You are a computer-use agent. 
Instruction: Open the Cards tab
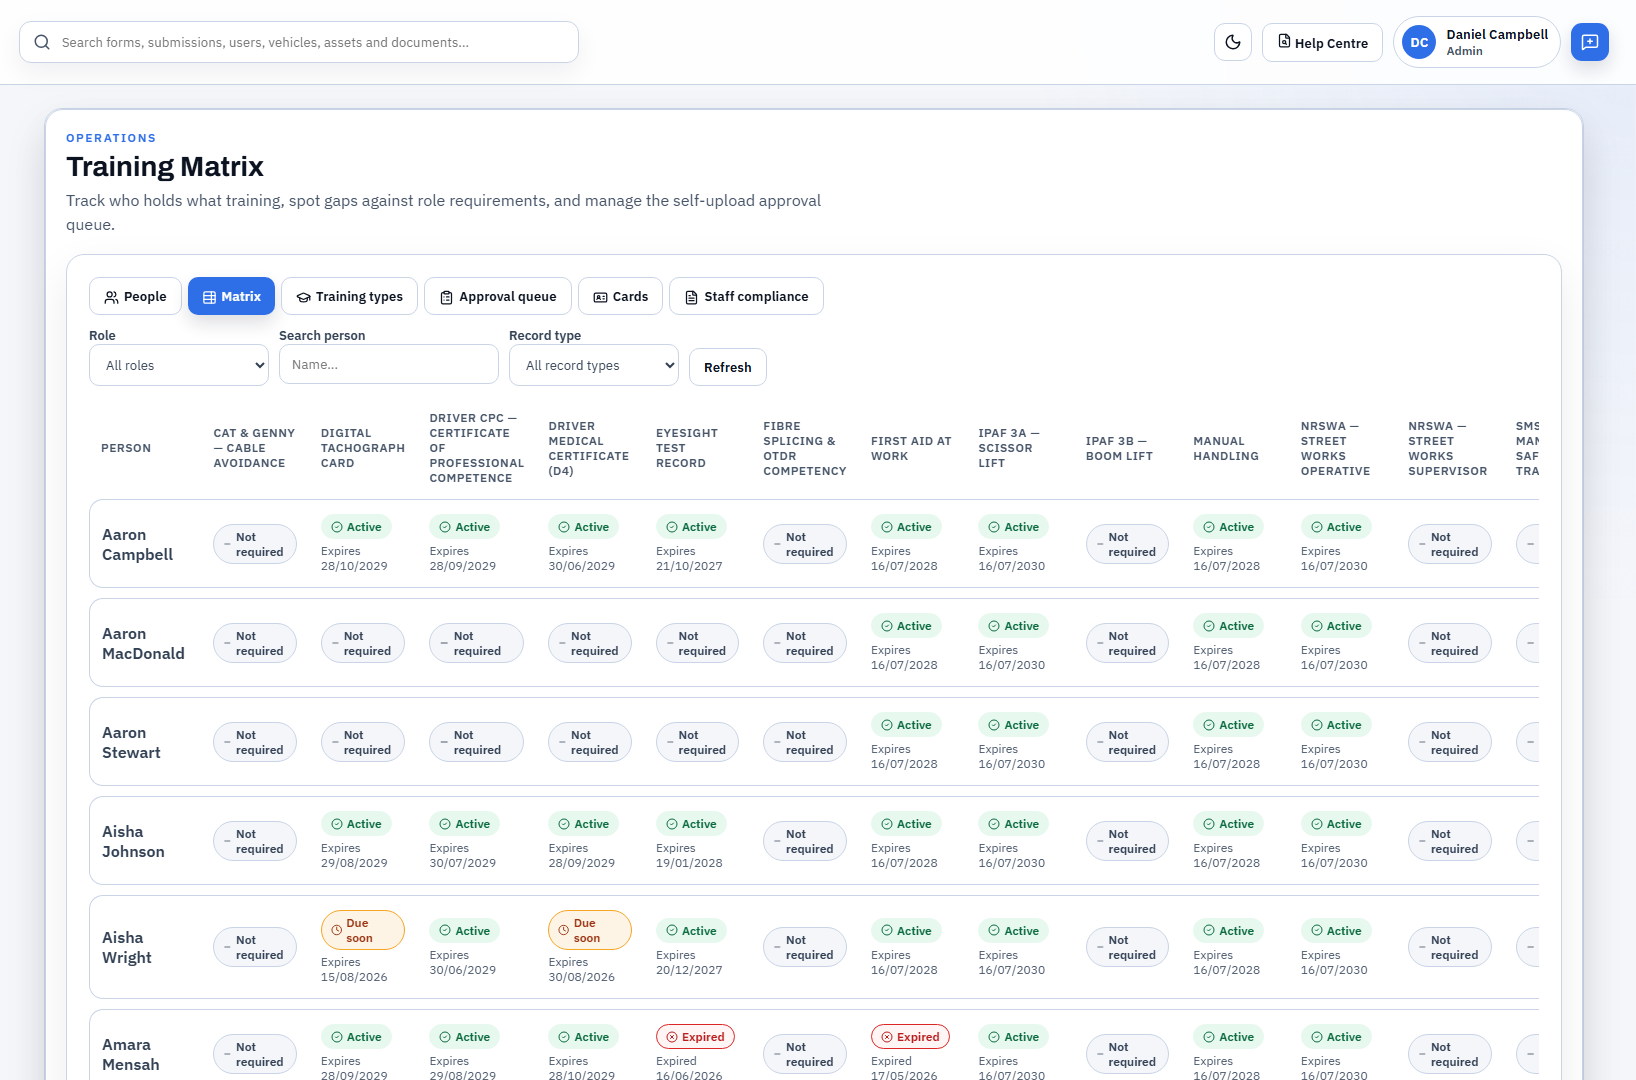(x=620, y=296)
